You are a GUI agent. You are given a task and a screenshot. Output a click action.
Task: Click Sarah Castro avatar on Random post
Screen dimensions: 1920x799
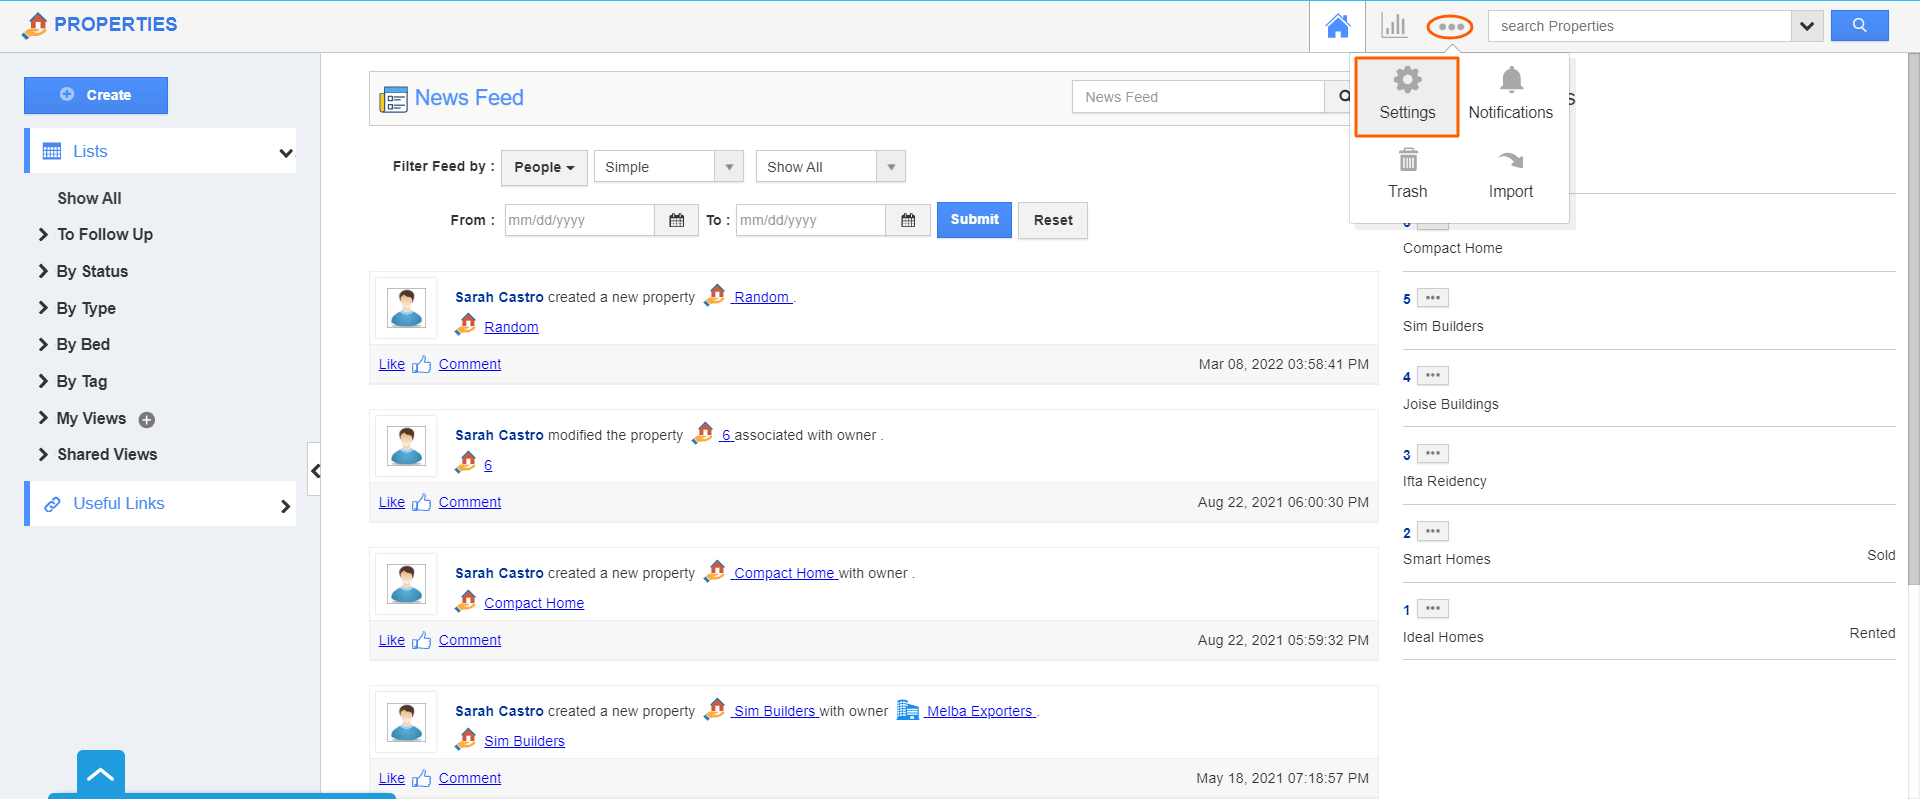(406, 308)
